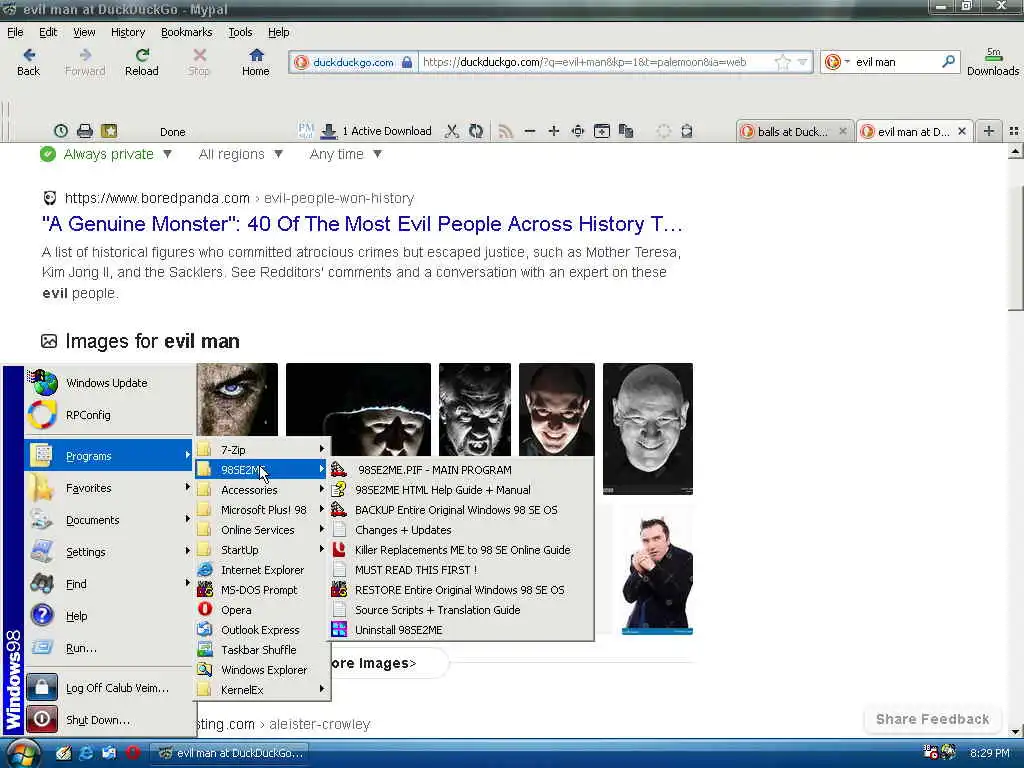Image resolution: width=1024 pixels, height=768 pixels.
Task: Click the RSS feed icon
Action: (x=505, y=131)
